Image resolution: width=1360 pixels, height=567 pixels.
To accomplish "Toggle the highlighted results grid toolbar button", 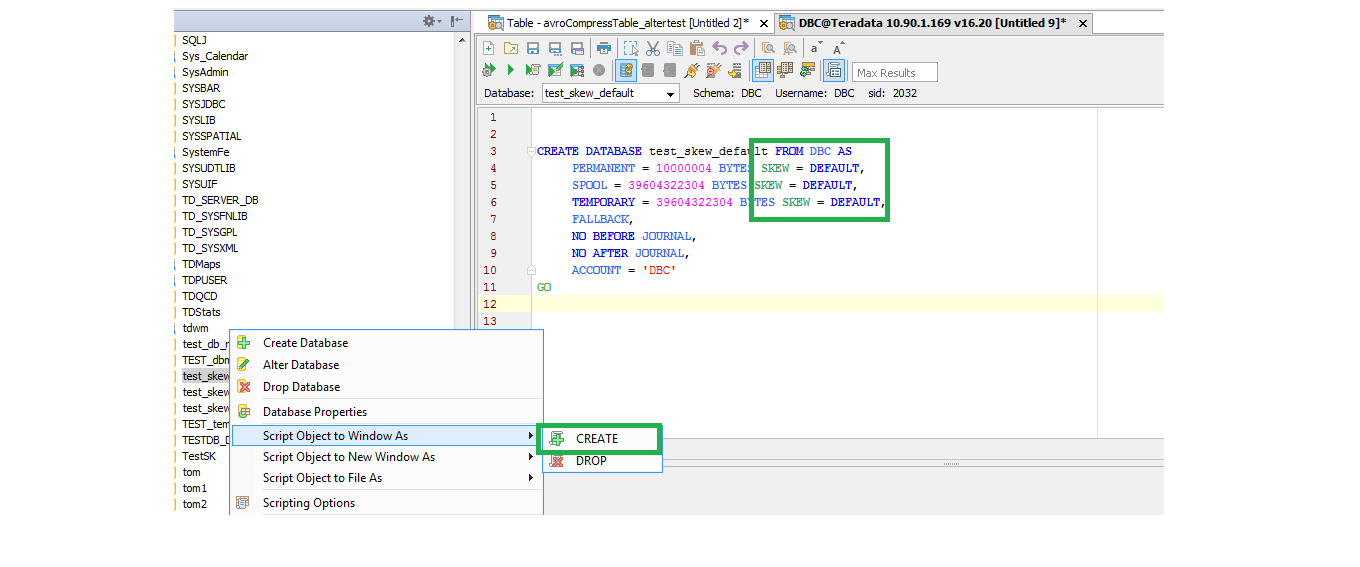I will 763,70.
